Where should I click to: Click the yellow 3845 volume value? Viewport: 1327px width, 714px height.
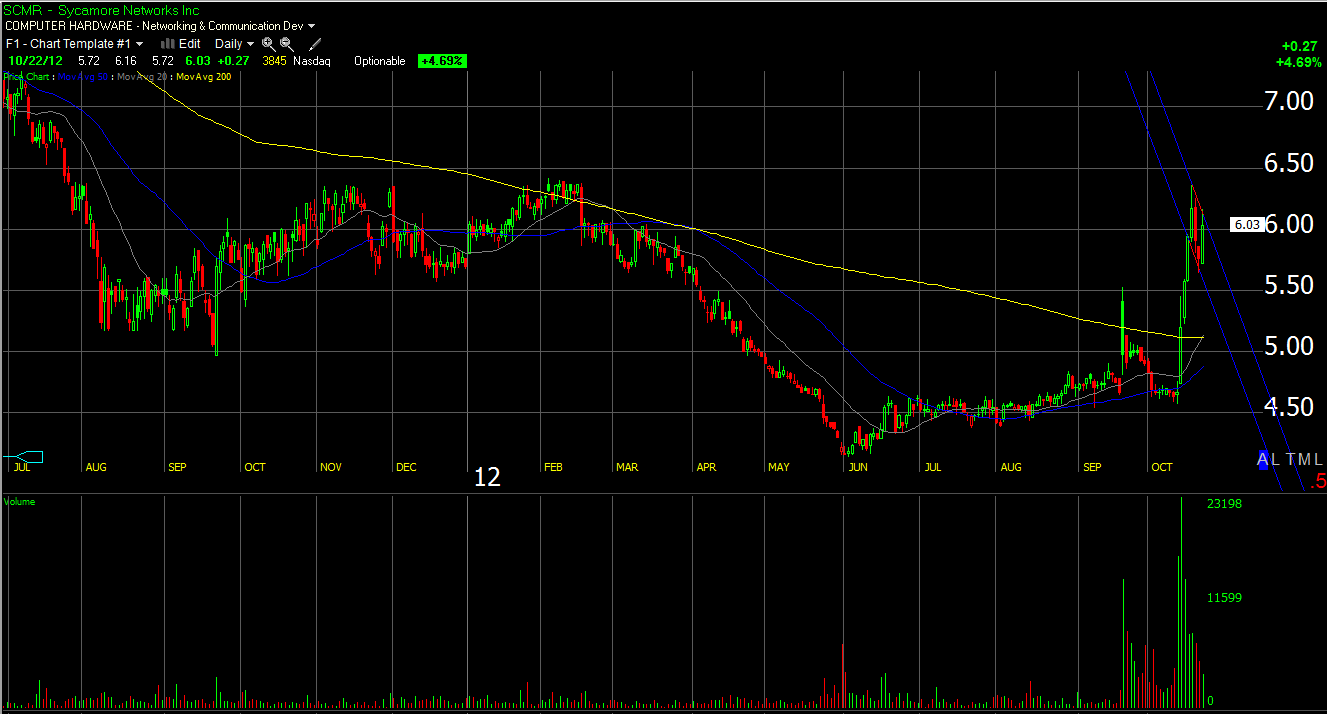click(275, 61)
